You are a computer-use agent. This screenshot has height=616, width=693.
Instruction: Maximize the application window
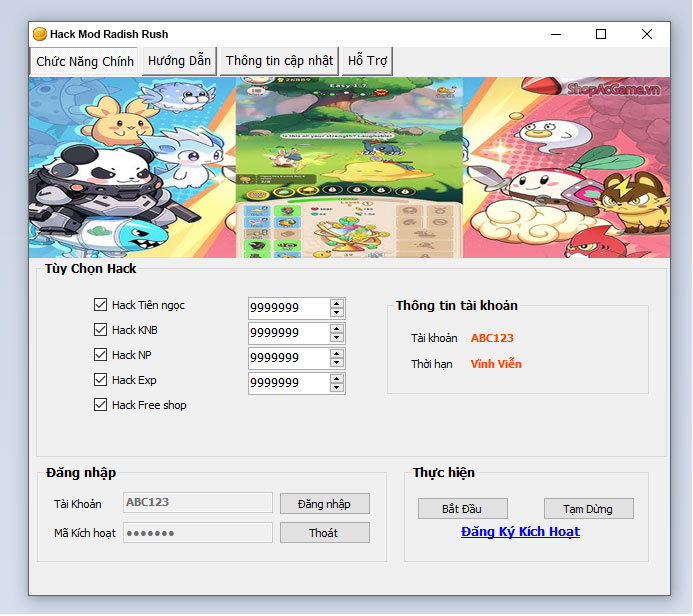(x=601, y=34)
